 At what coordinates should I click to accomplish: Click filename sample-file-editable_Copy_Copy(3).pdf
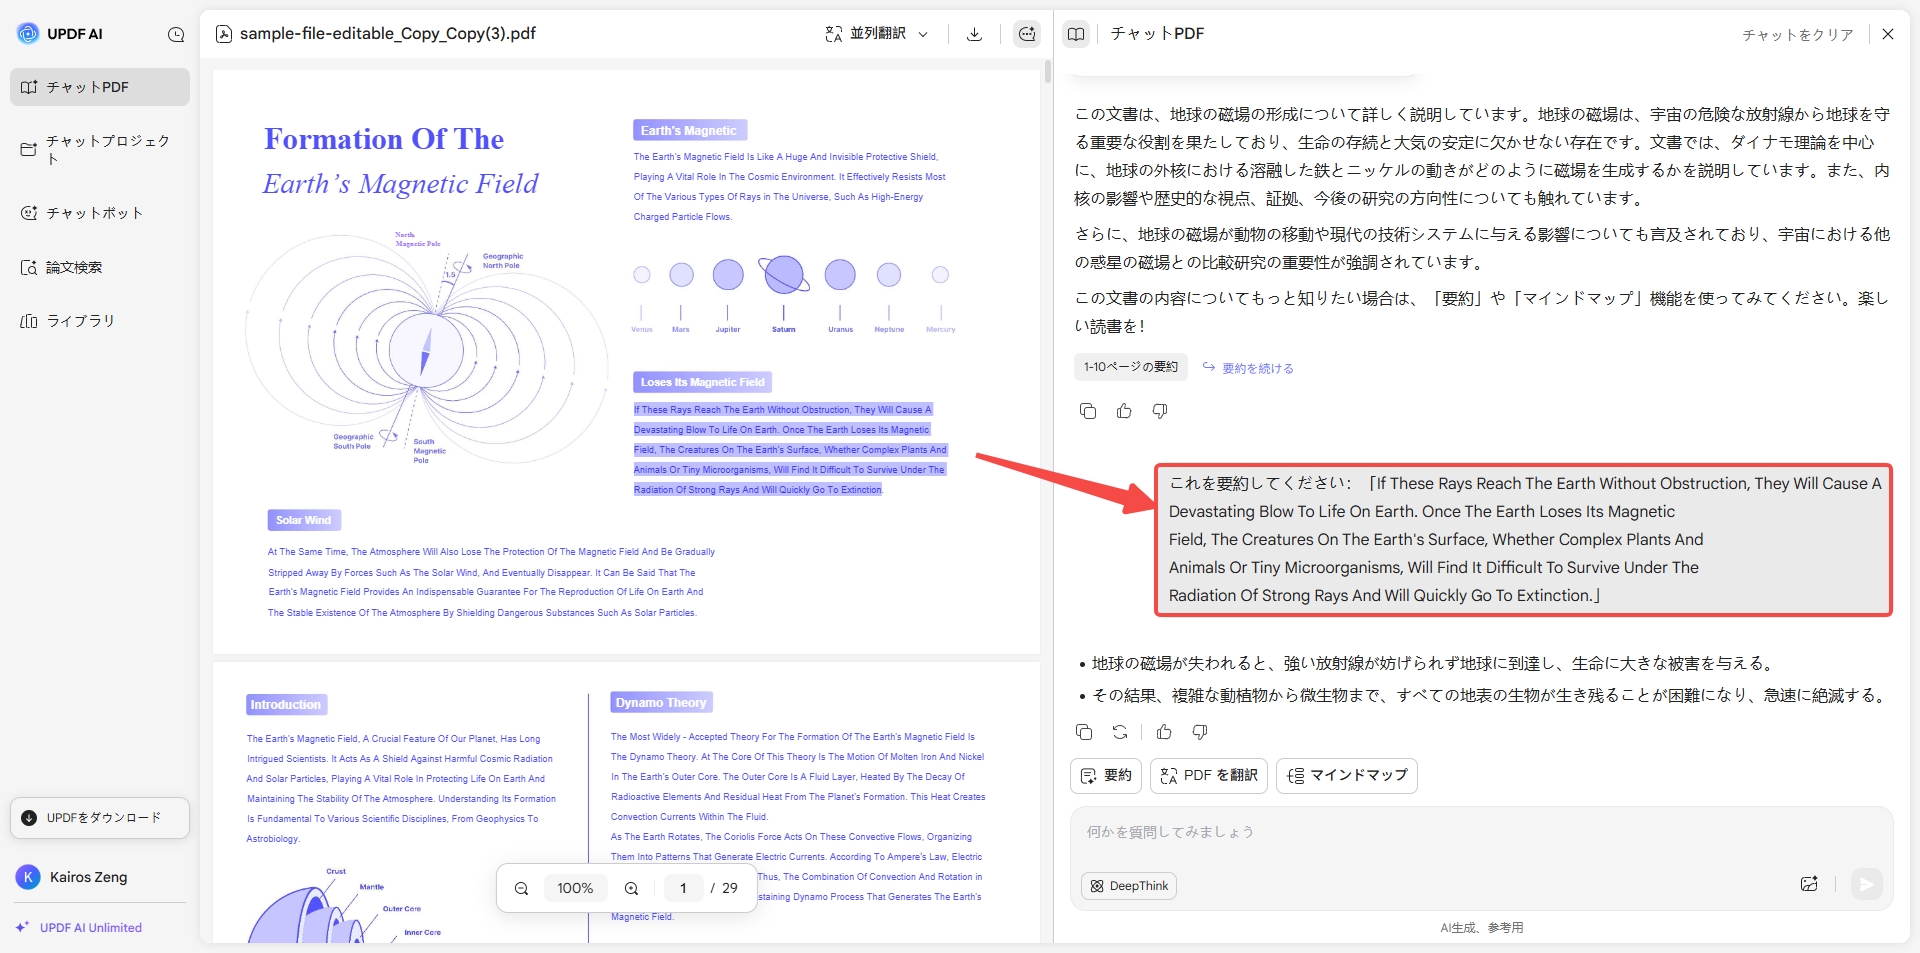click(x=388, y=34)
